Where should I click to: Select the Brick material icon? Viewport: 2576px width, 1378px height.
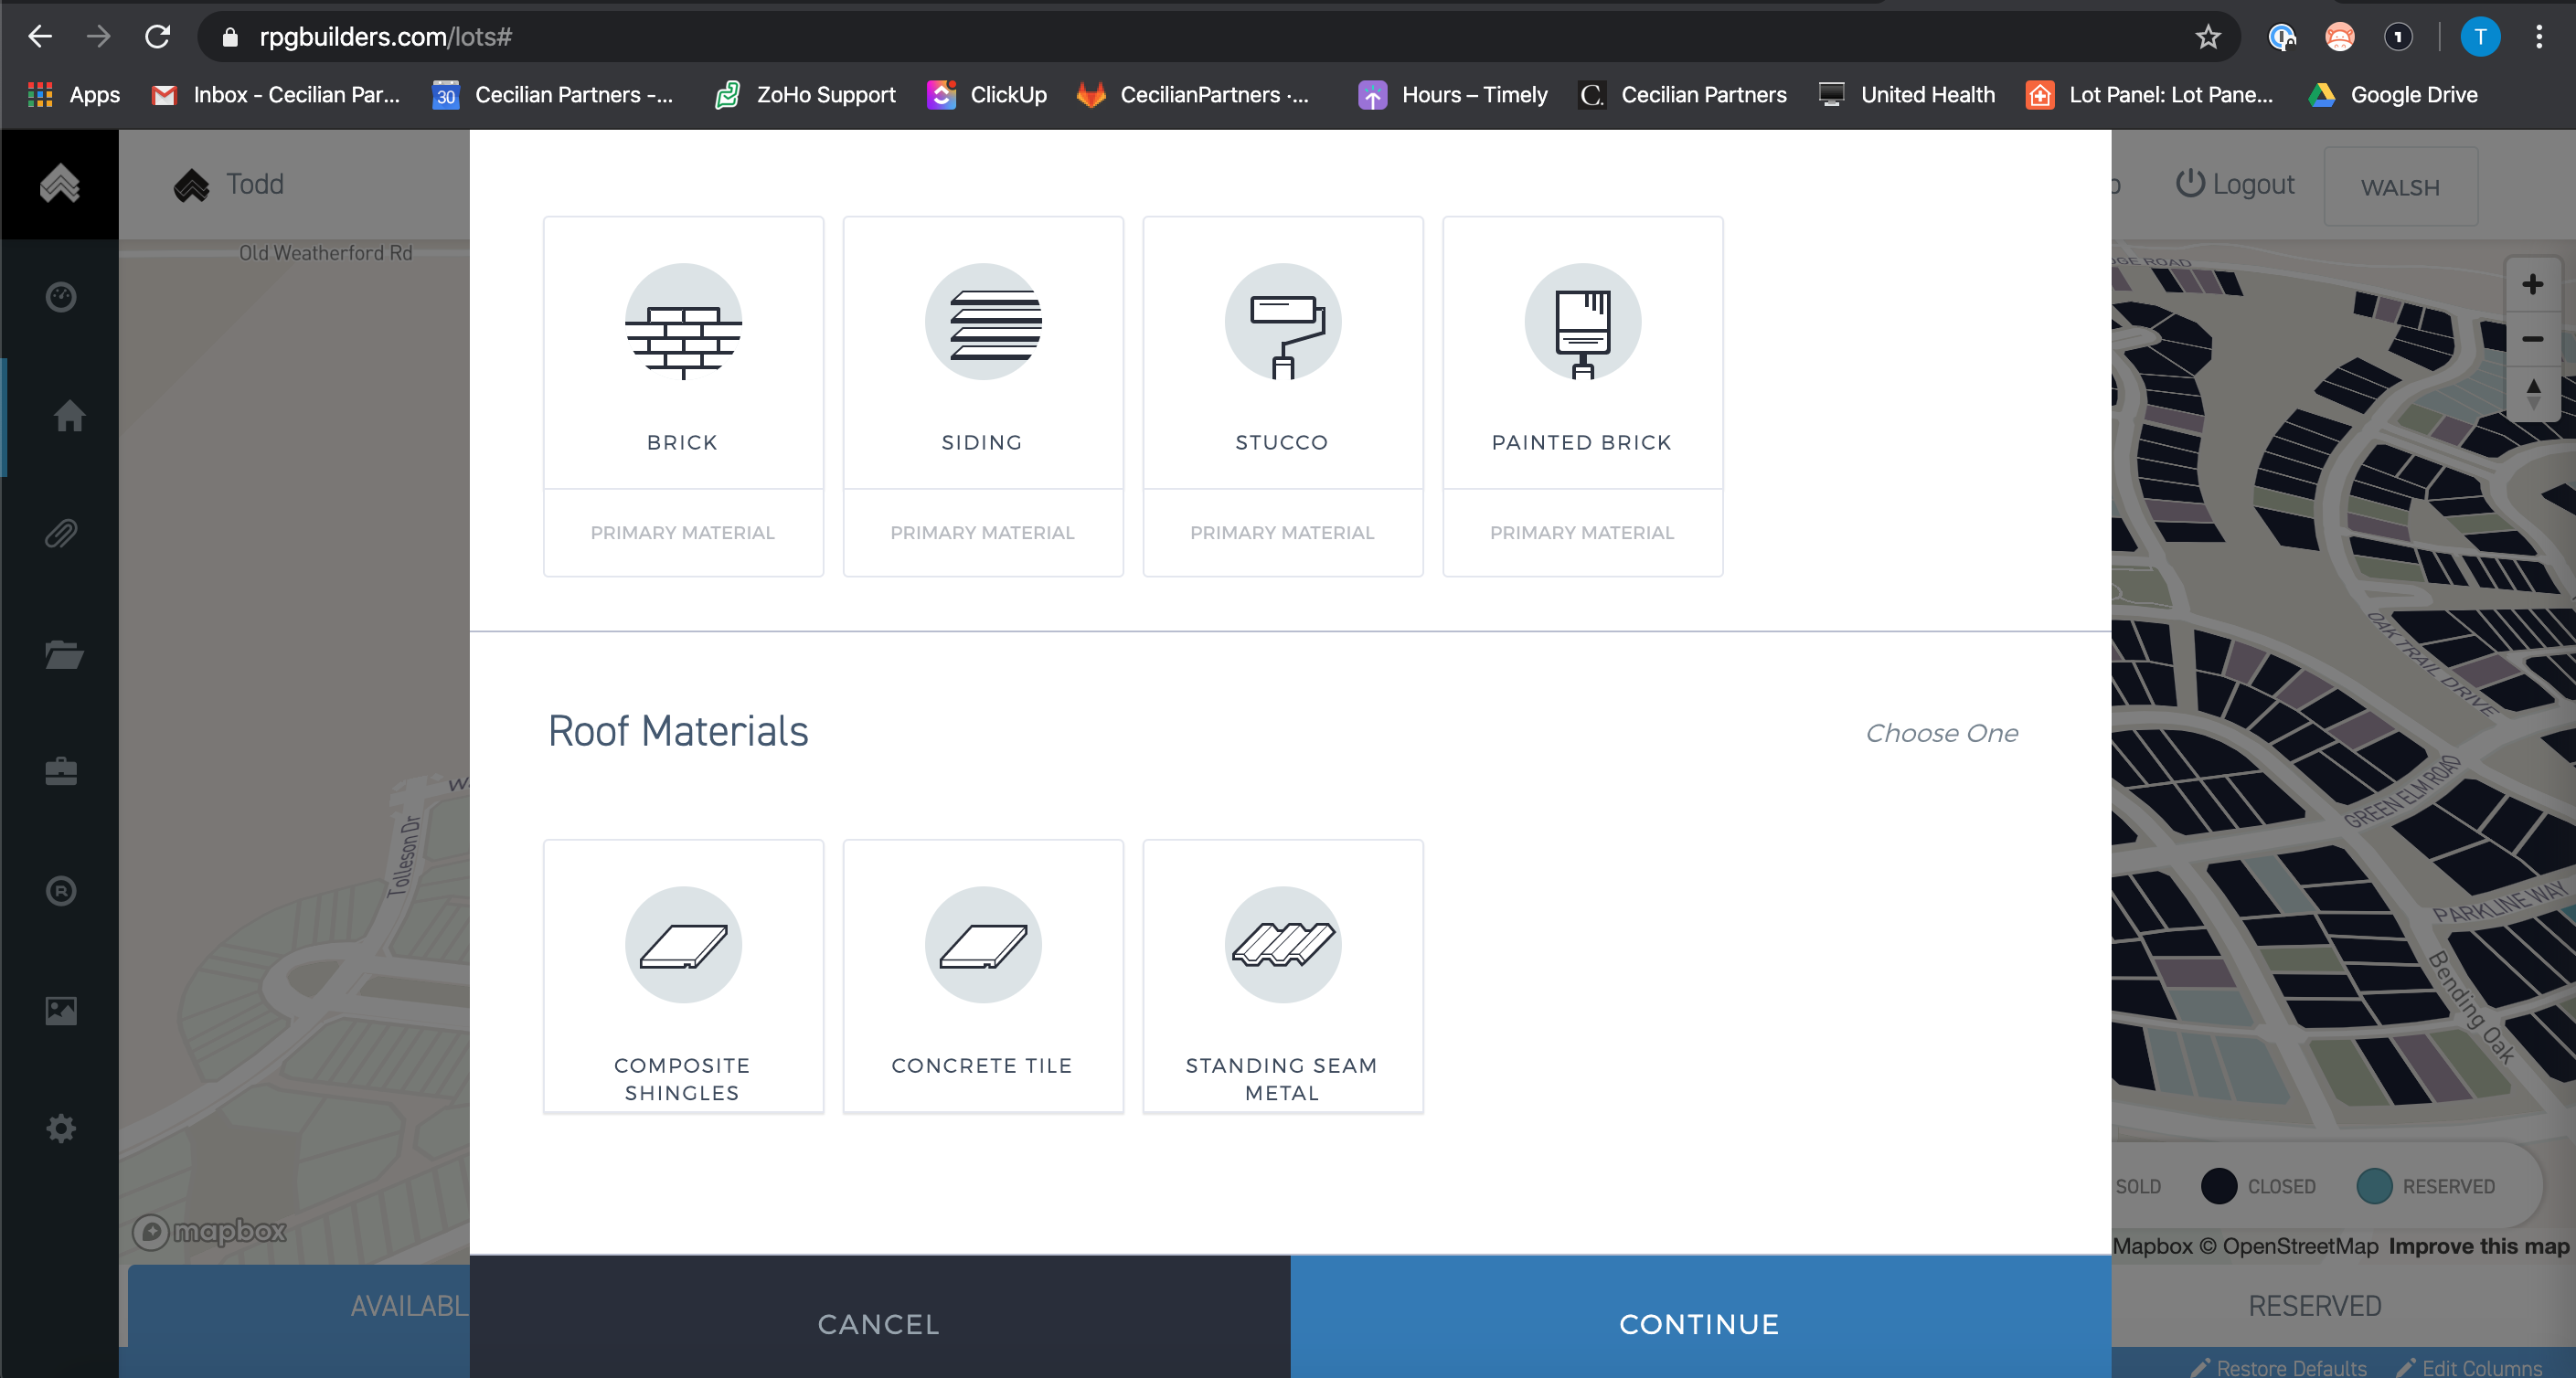[x=683, y=322]
